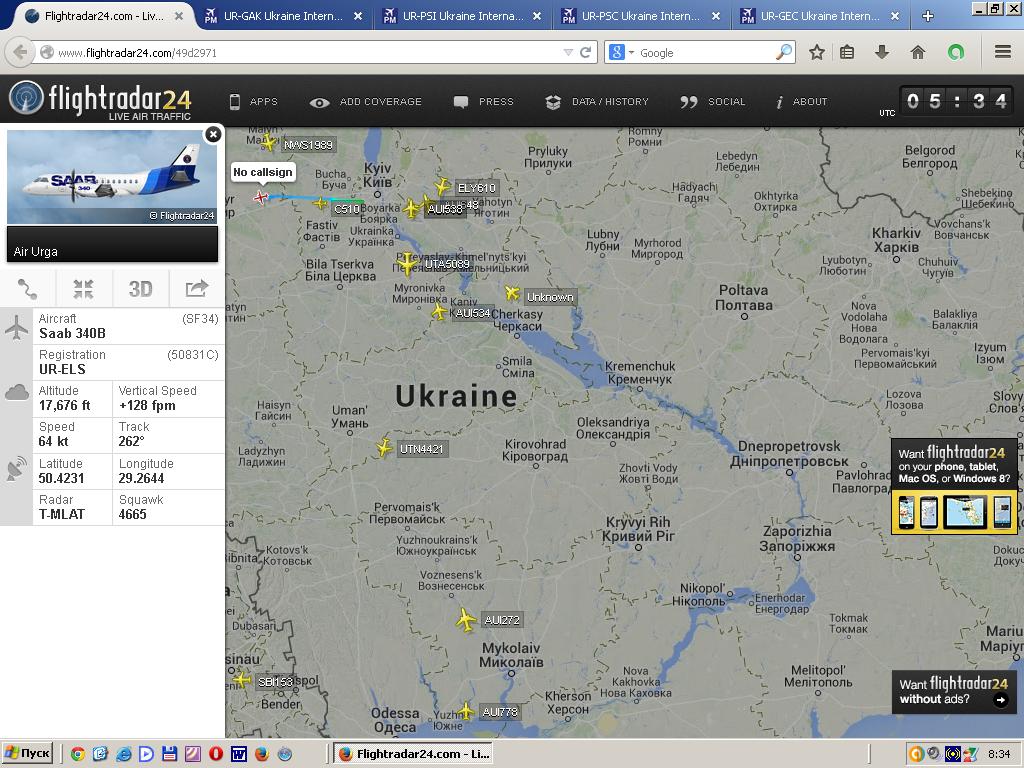Select the AUI272 plane icon on the map
Image resolution: width=1024 pixels, height=768 pixels.
(x=466, y=620)
